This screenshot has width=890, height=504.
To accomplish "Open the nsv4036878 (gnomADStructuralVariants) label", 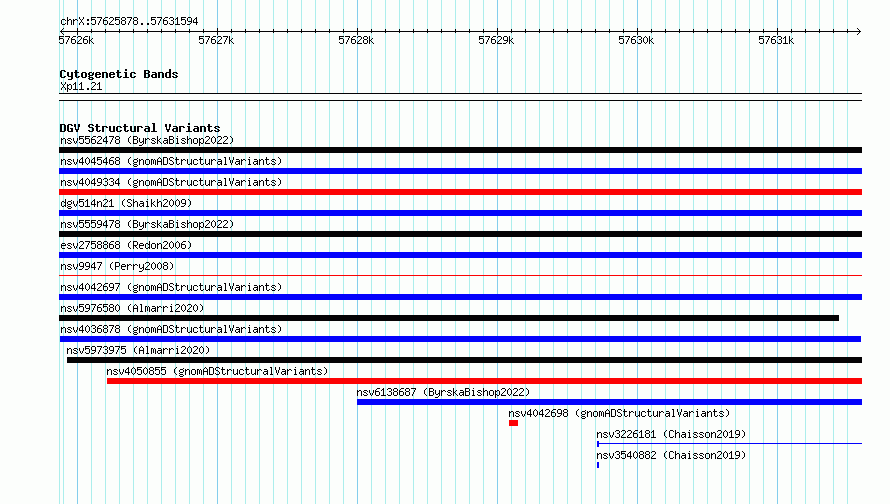I will click(171, 329).
